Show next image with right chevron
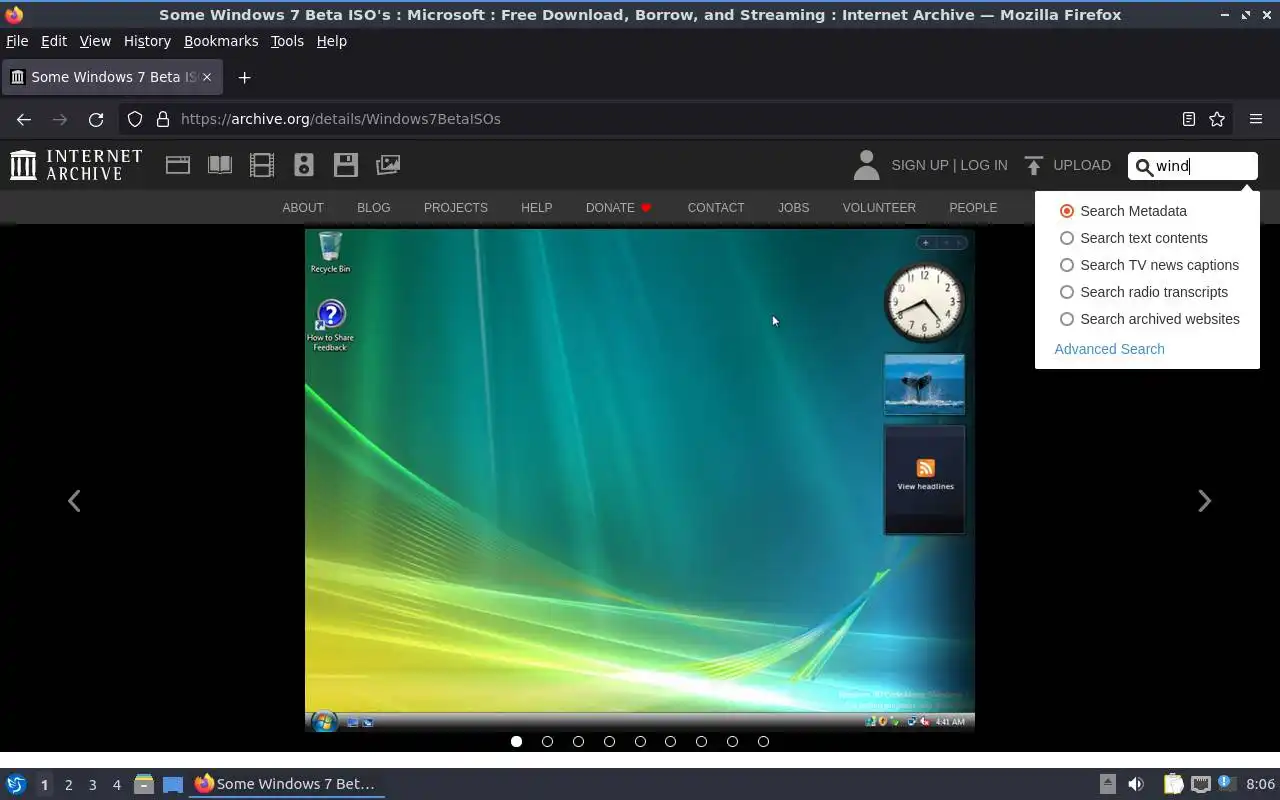The height and width of the screenshot is (800, 1280). click(1204, 501)
